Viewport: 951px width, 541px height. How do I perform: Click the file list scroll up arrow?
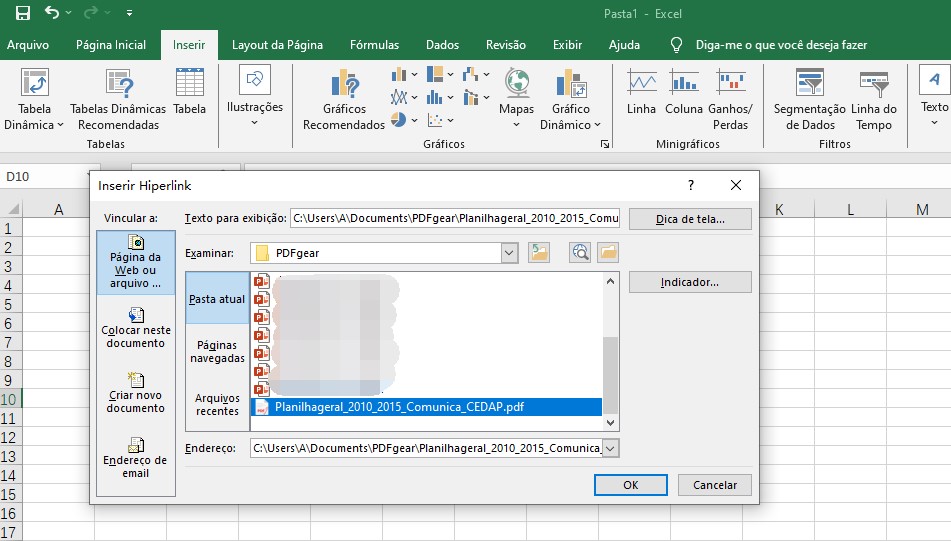pyautogui.click(x=610, y=281)
